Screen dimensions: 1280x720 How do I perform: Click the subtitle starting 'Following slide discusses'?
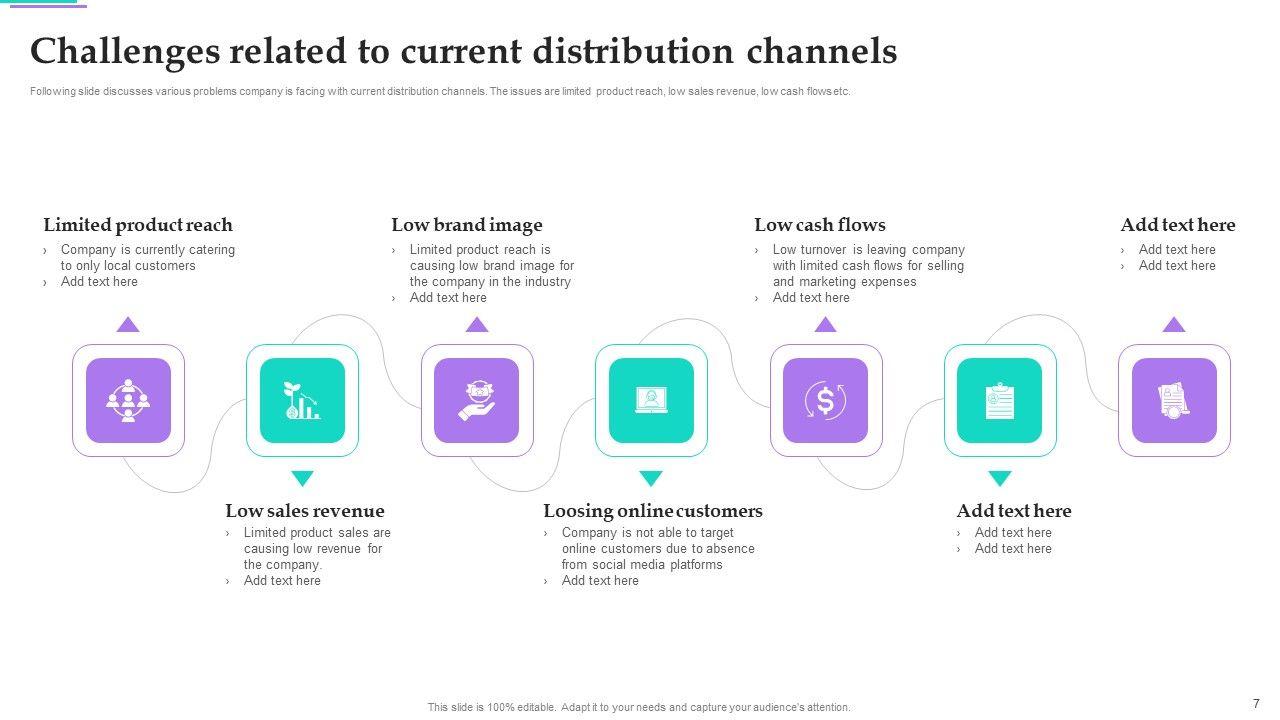pyautogui.click(x=440, y=91)
